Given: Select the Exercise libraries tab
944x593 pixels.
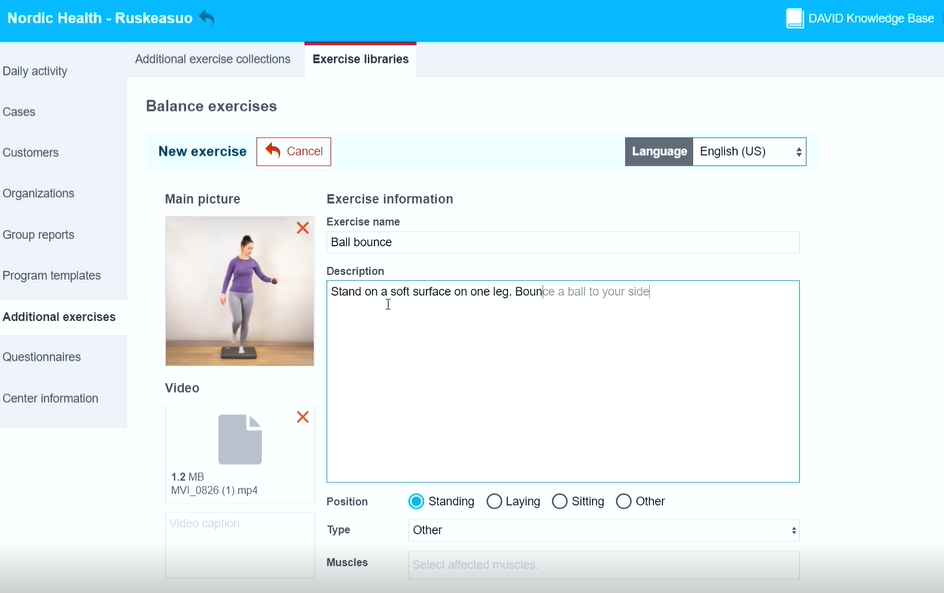Looking at the screenshot, I should click(x=360, y=59).
